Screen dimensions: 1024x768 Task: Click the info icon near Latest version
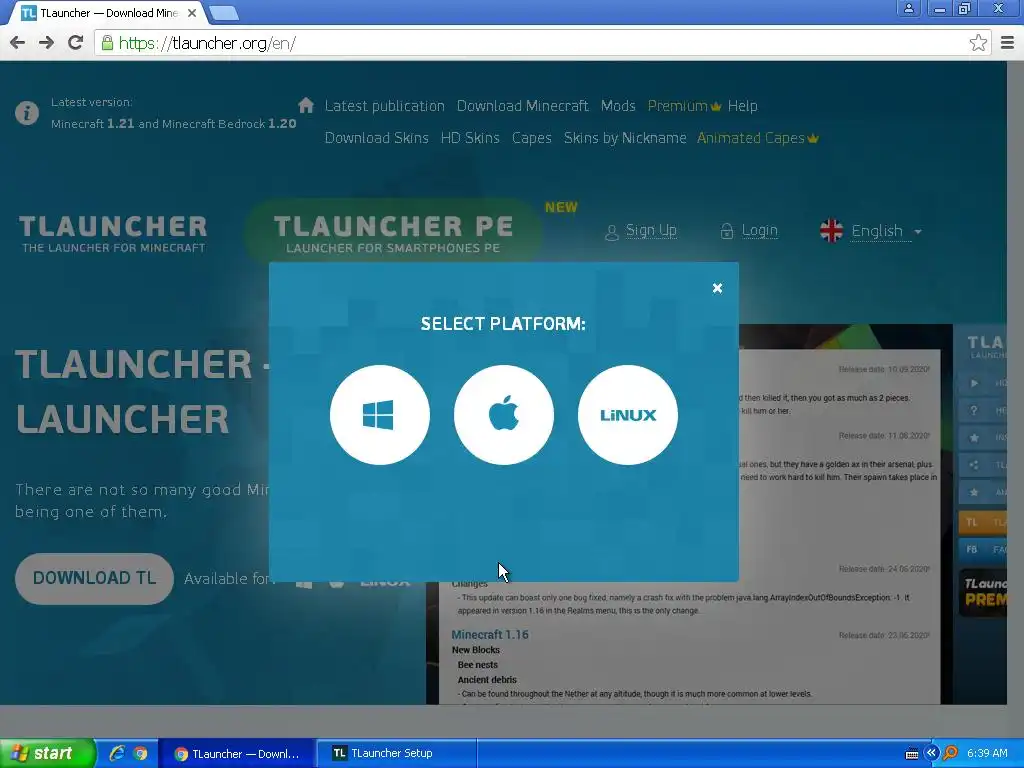[27, 113]
